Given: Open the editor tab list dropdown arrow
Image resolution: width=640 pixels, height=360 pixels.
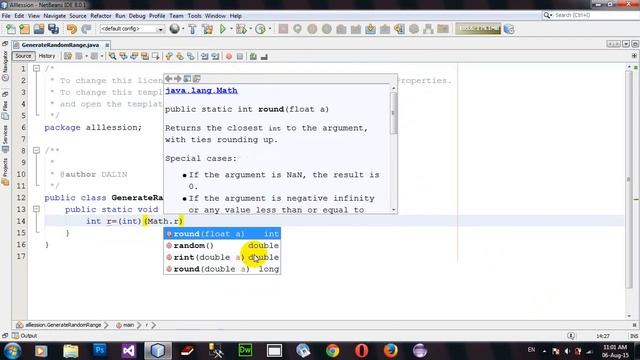Looking at the screenshot, I should [626, 44].
